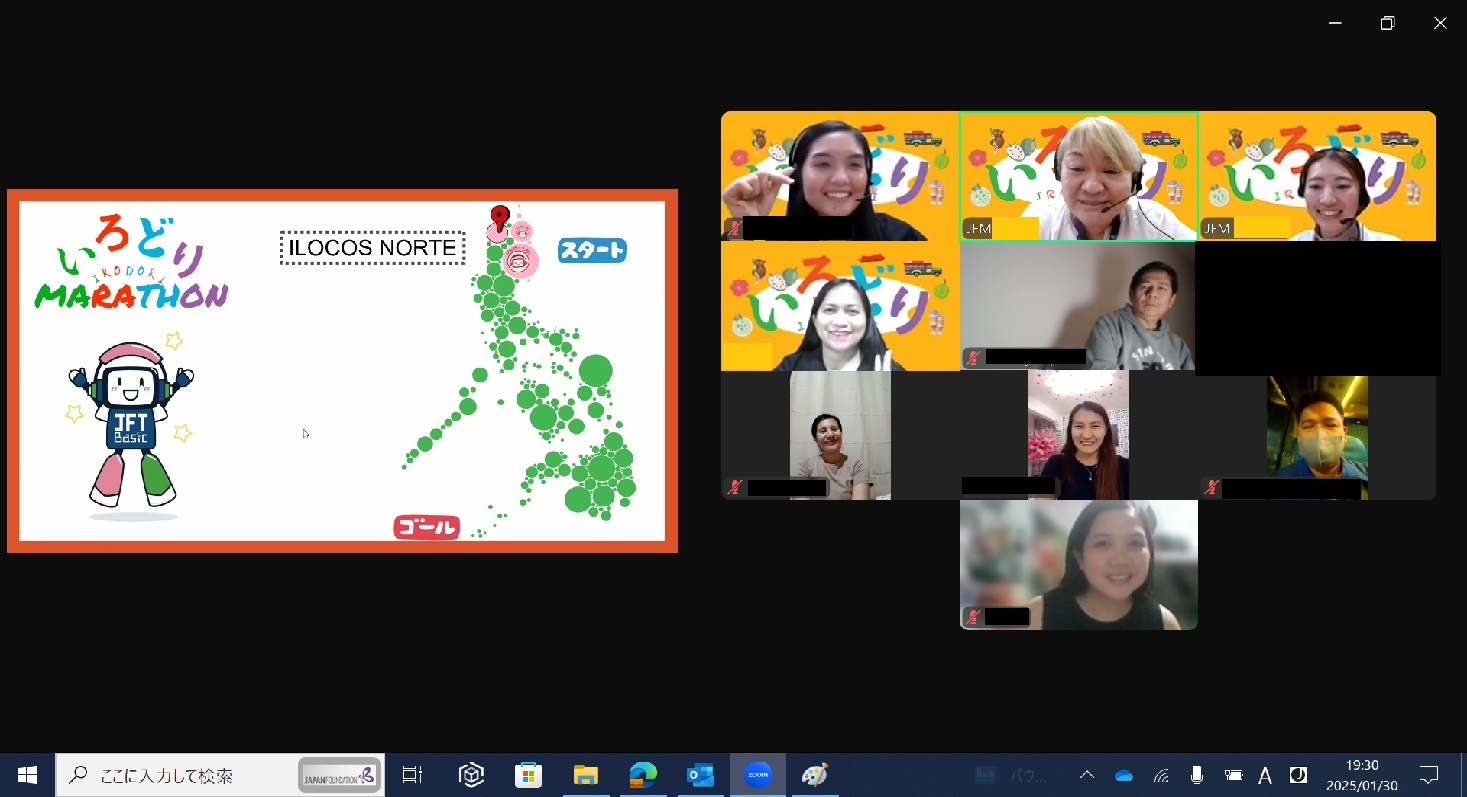
Task: Select the green-bordered active speaker video
Action: click(x=1078, y=176)
